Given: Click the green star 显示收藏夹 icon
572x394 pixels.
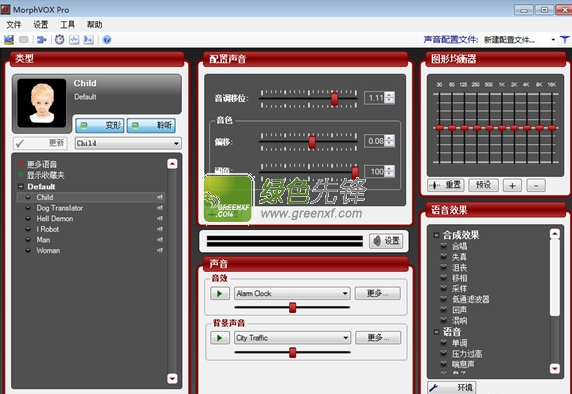Looking at the screenshot, I should click(21, 175).
